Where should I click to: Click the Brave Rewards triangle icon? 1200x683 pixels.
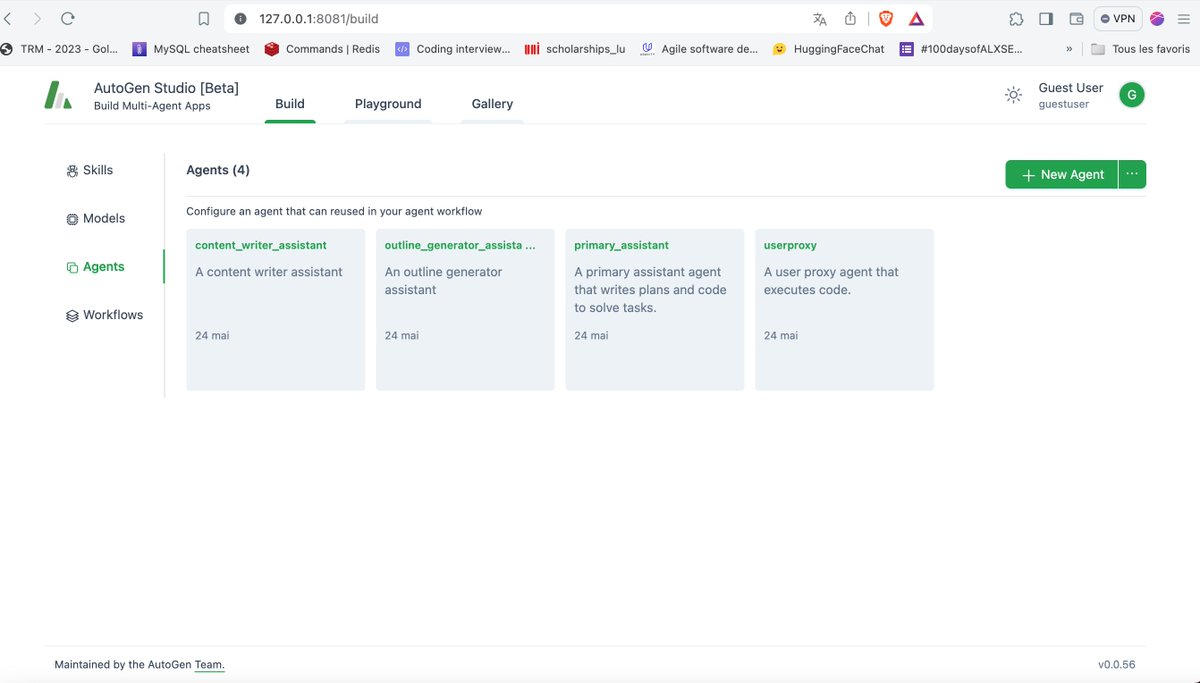[916, 18]
